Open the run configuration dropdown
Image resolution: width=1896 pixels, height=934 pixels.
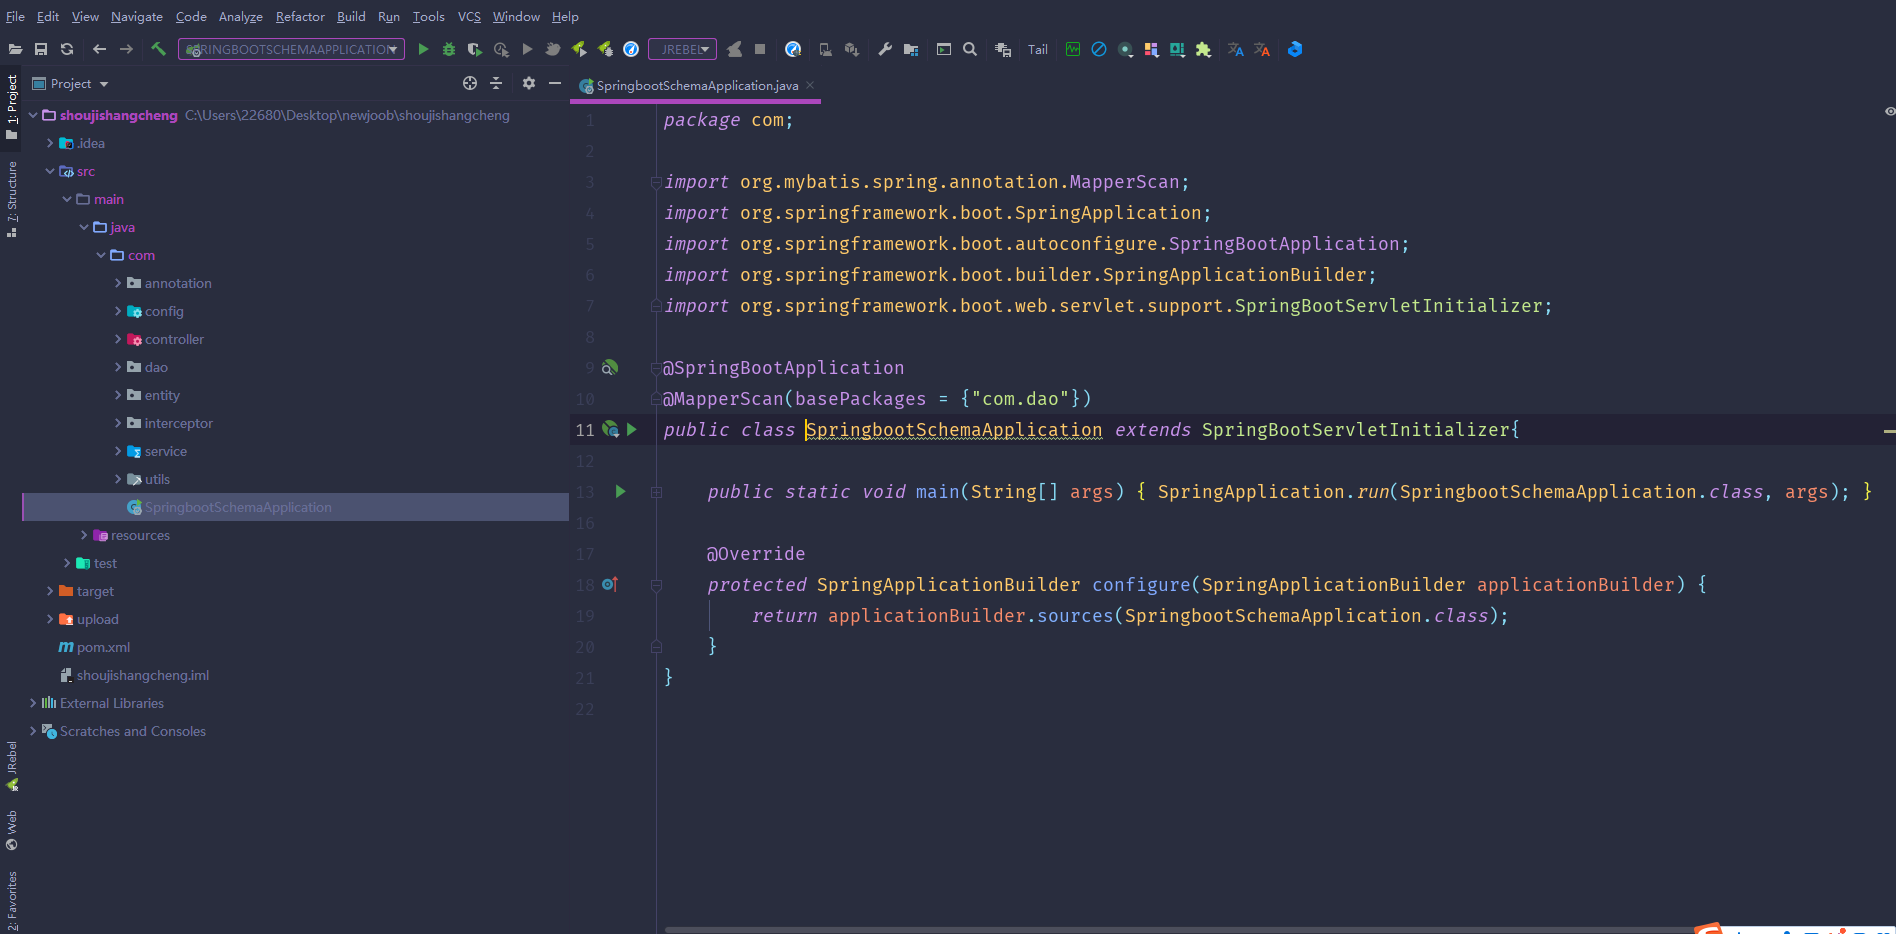click(x=291, y=49)
